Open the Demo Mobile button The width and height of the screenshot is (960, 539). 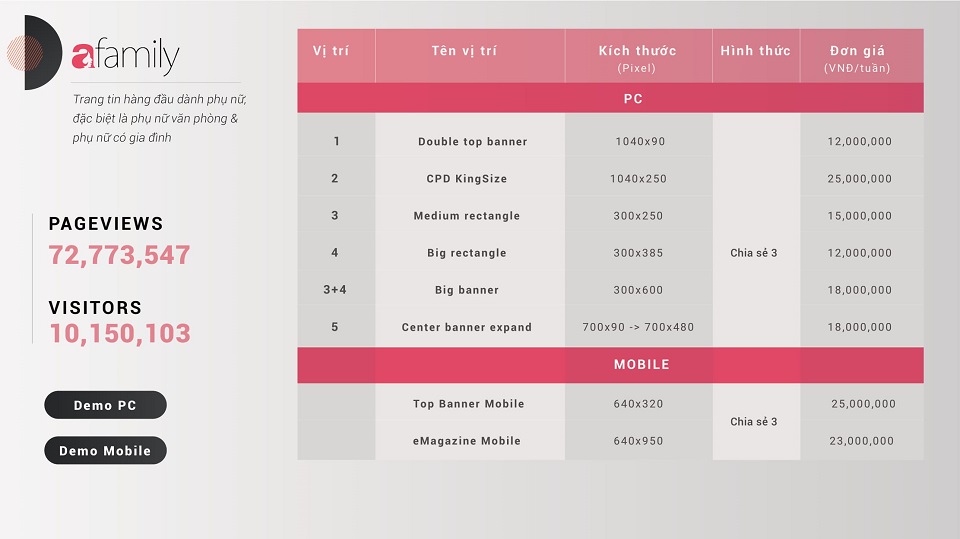pos(105,451)
